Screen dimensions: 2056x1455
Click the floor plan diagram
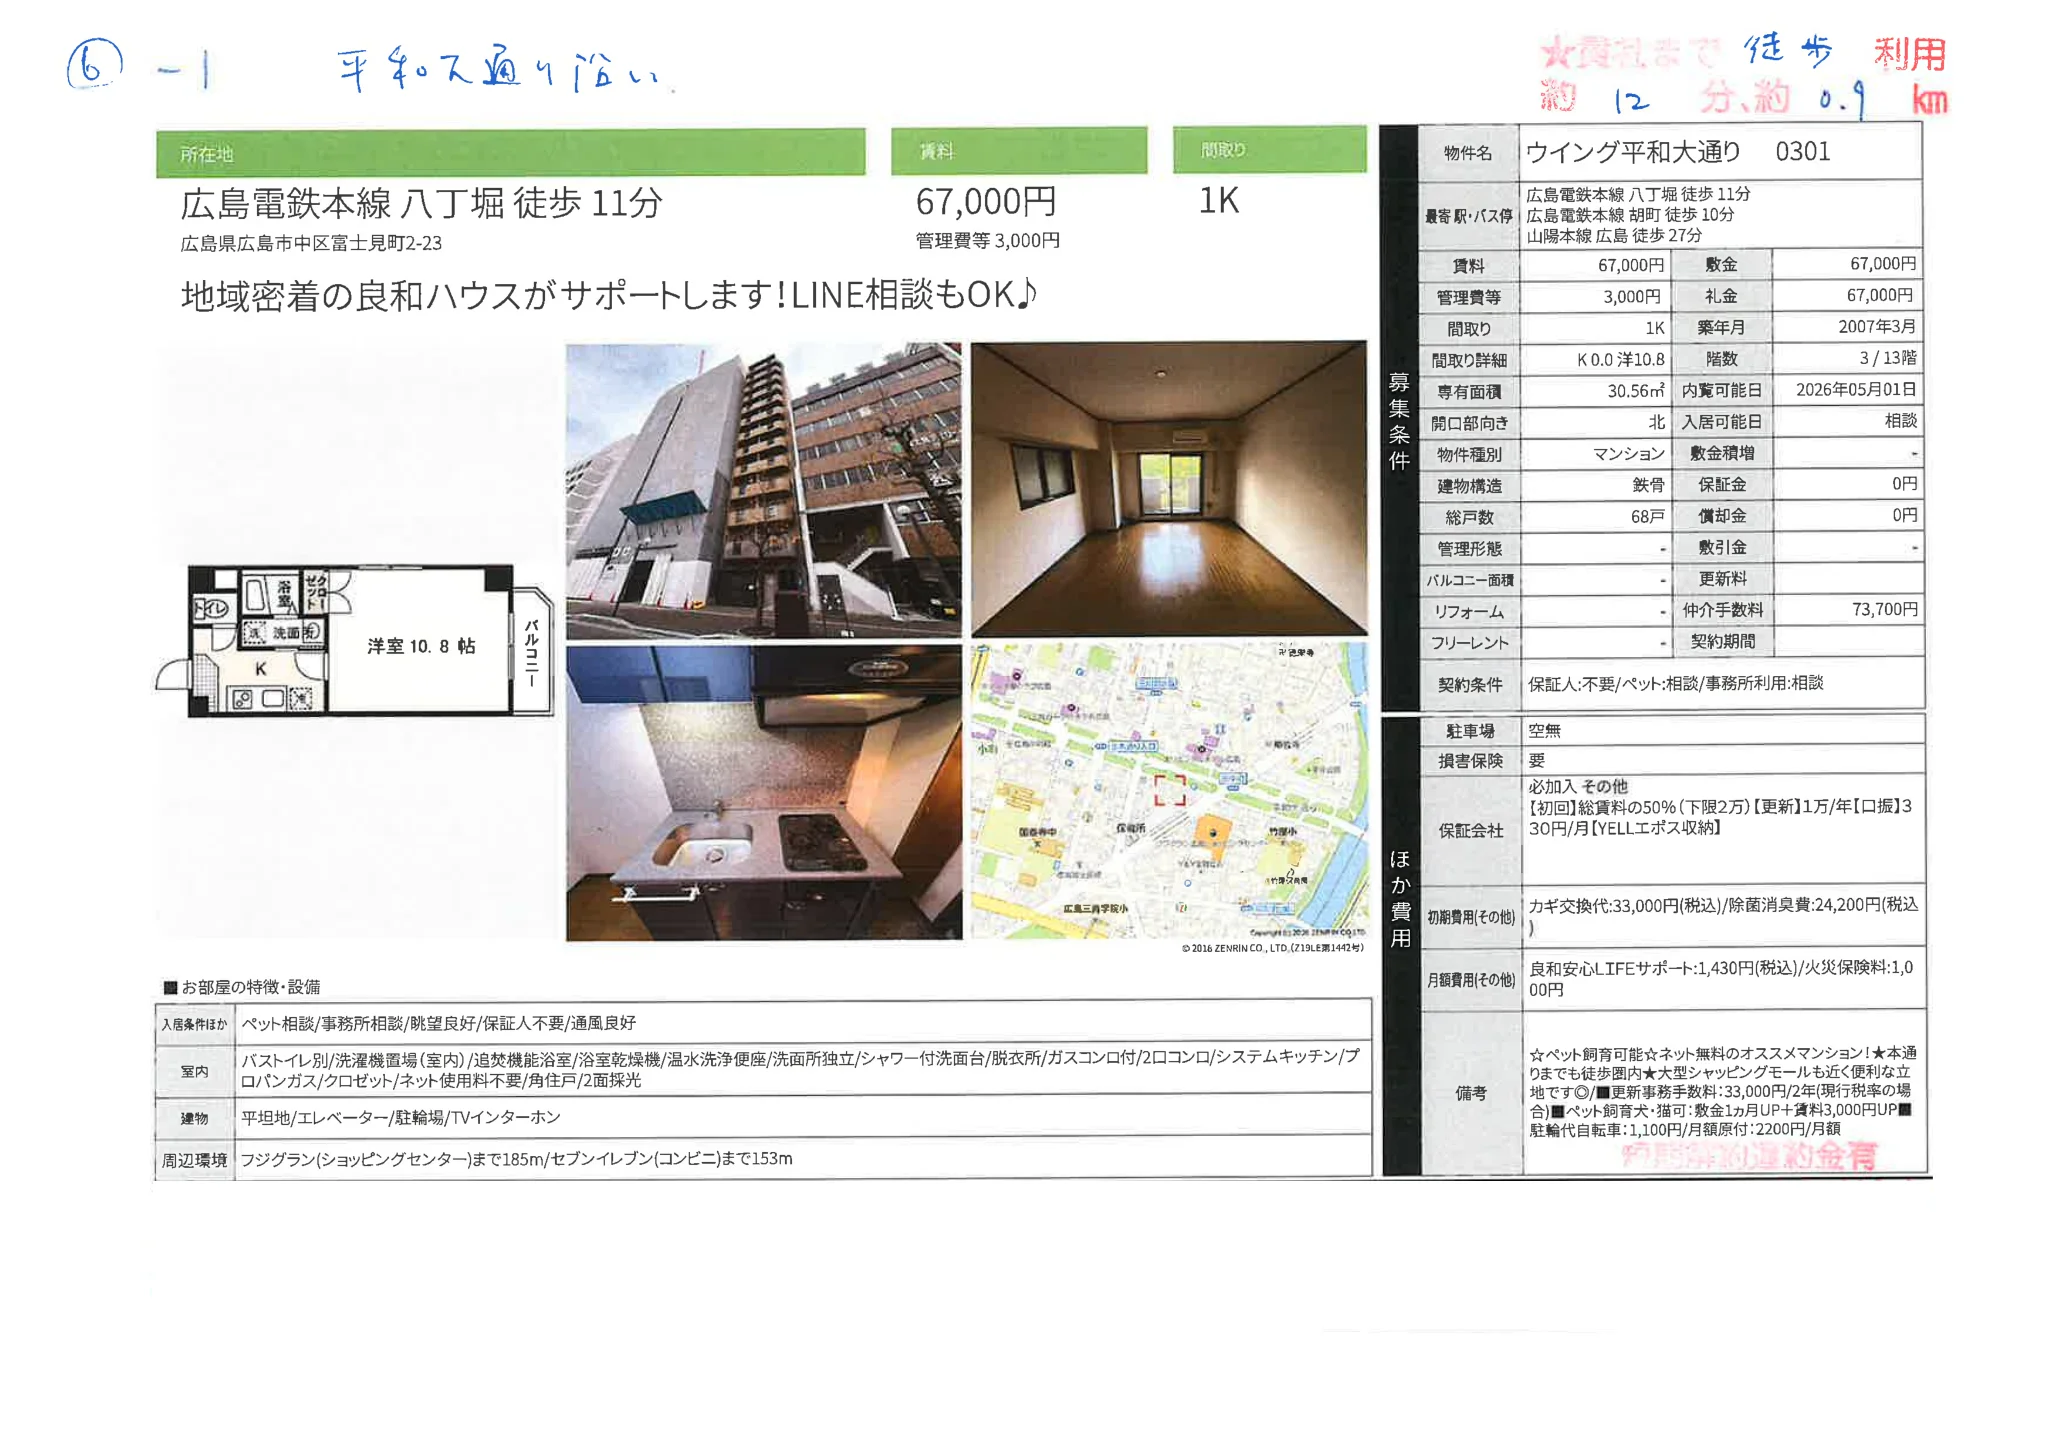pos(355,640)
